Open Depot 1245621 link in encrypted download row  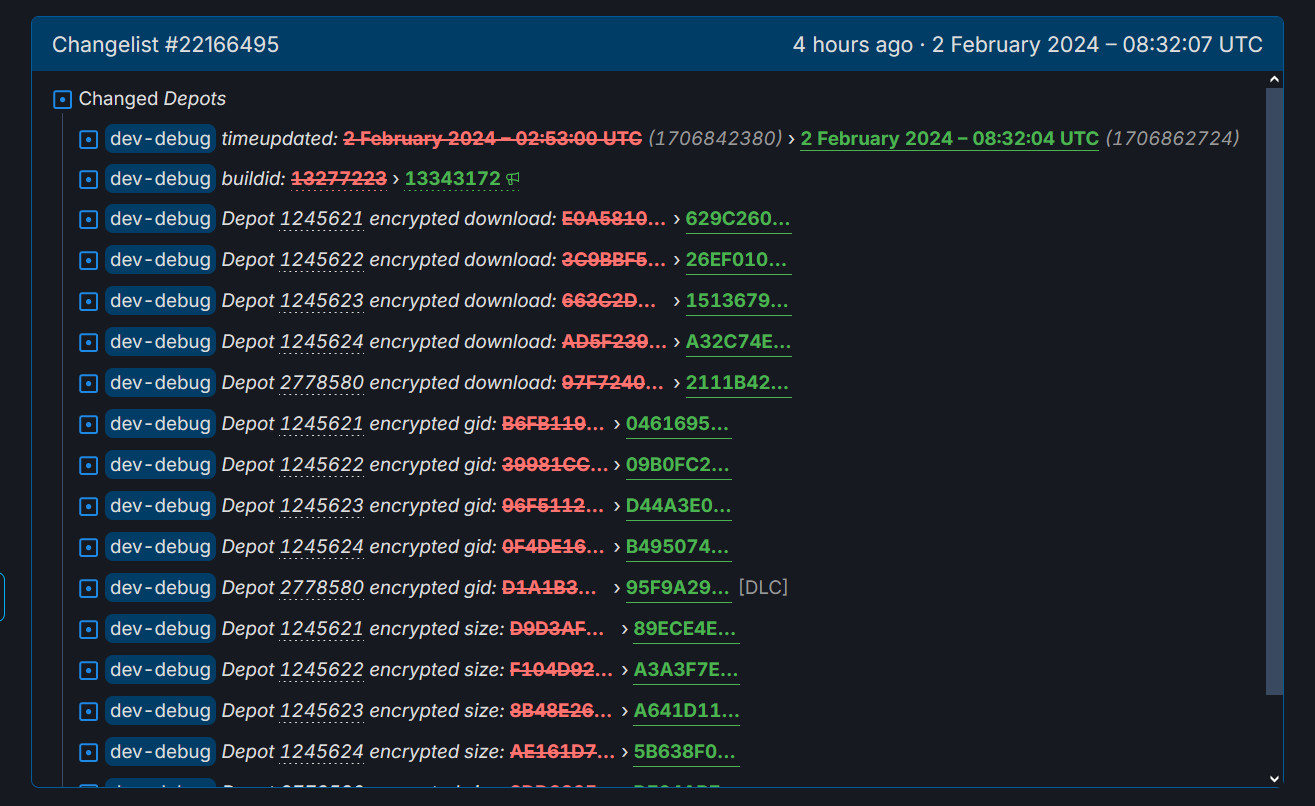click(x=322, y=219)
